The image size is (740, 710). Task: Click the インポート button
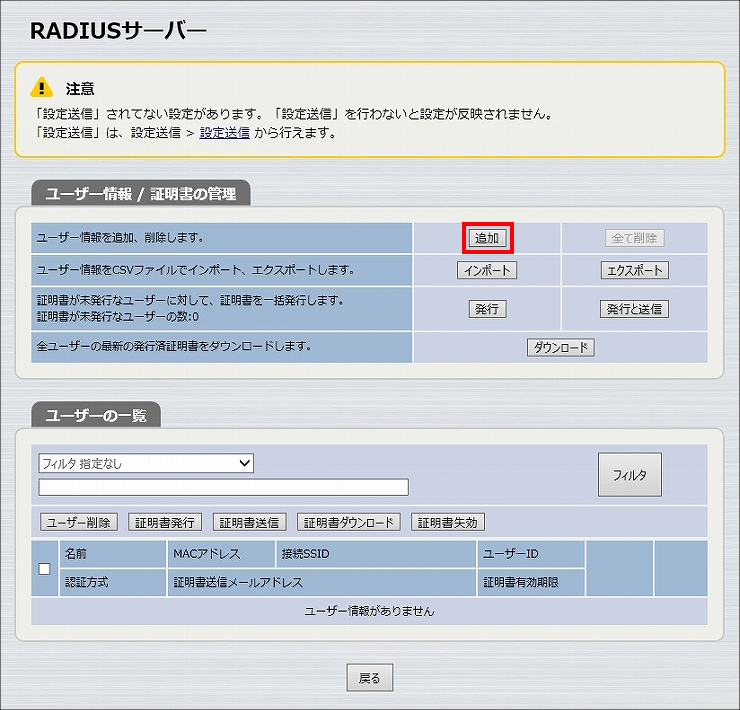click(x=487, y=270)
